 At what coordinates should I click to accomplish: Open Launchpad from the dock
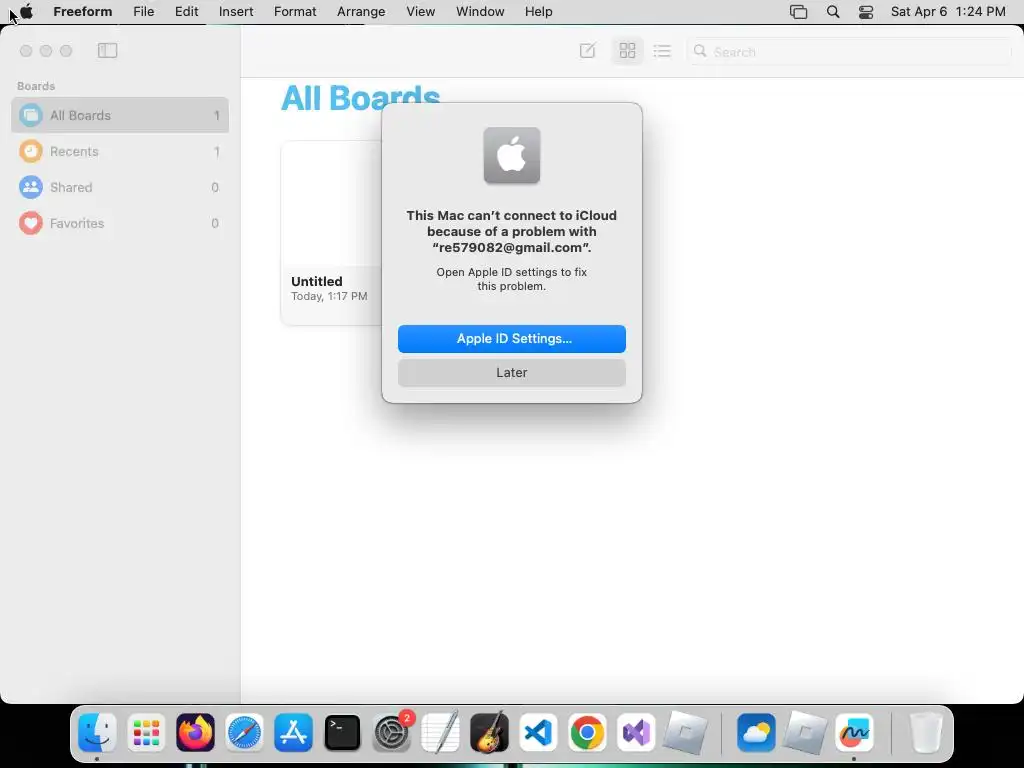(146, 732)
